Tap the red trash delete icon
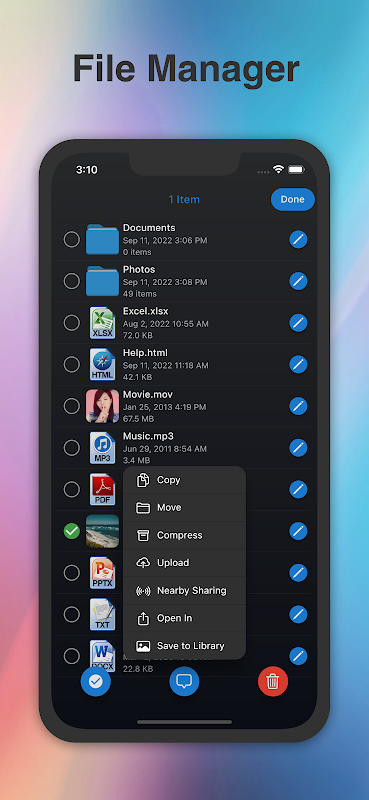369x800 pixels. point(273,681)
